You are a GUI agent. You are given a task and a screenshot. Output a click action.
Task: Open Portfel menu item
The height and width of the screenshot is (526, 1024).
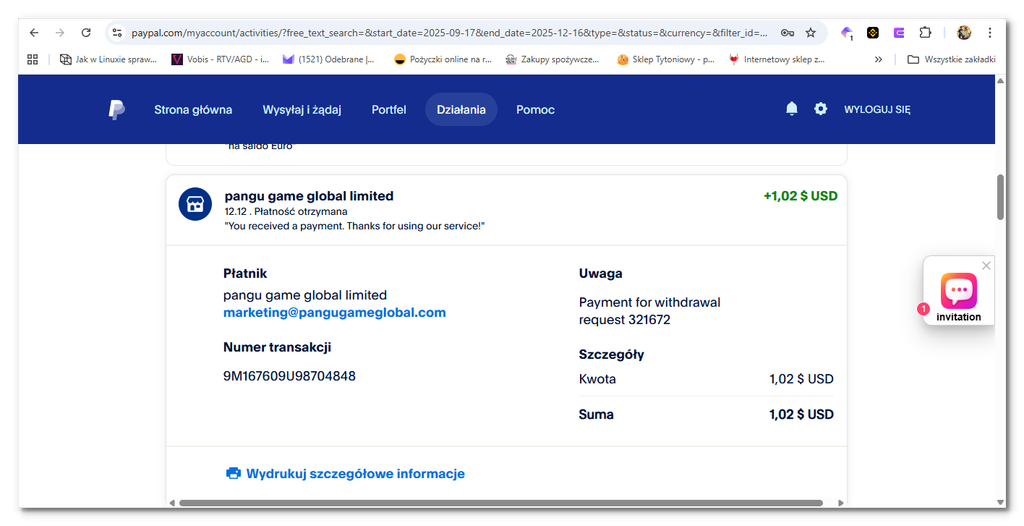tap(389, 110)
